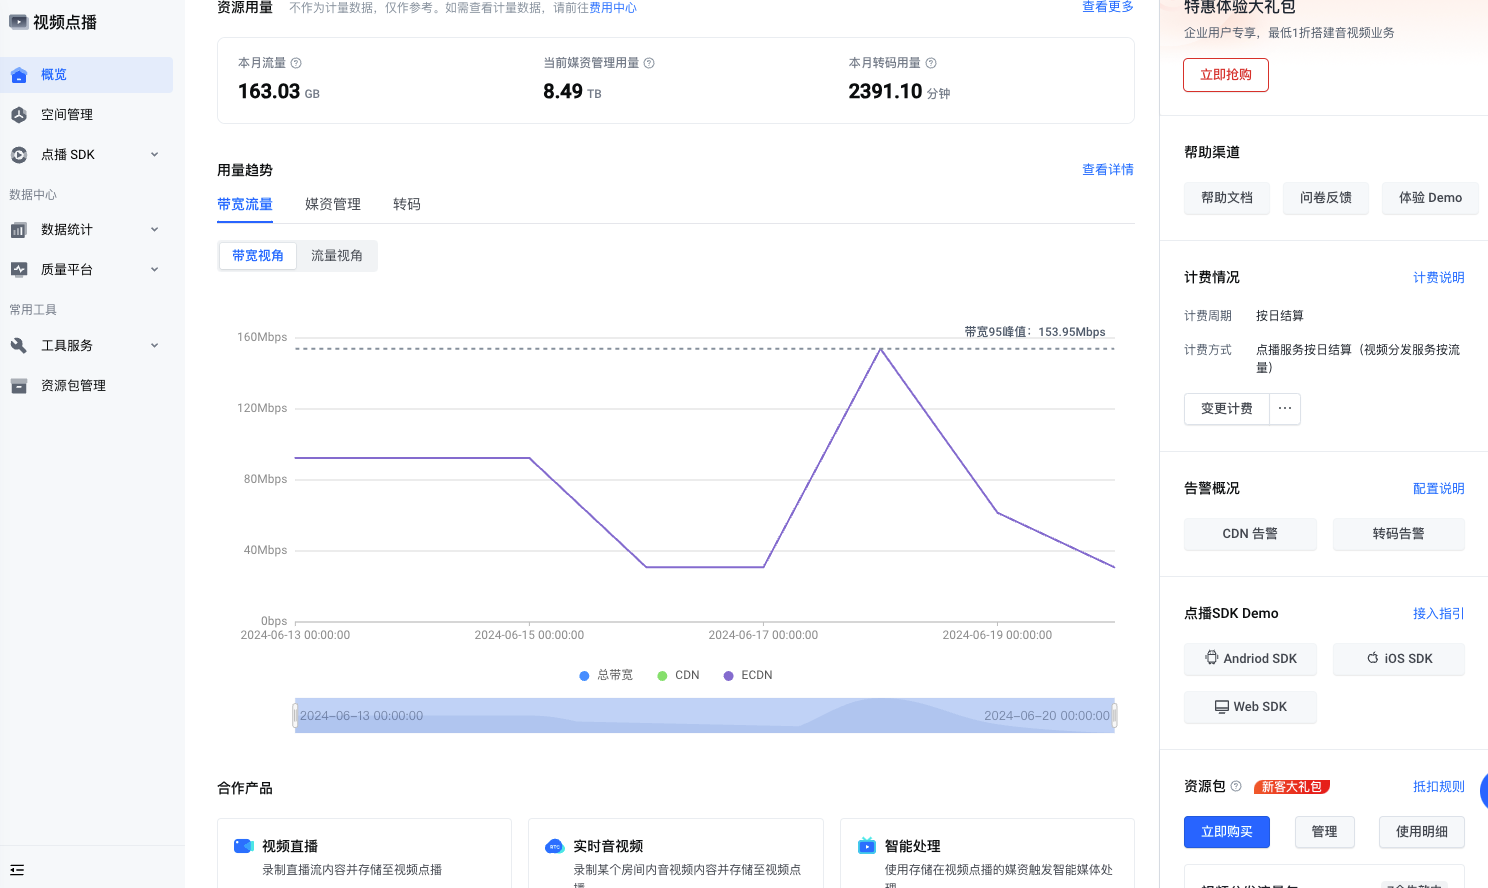
Task: Click the 接入指引 link
Action: click(1439, 614)
